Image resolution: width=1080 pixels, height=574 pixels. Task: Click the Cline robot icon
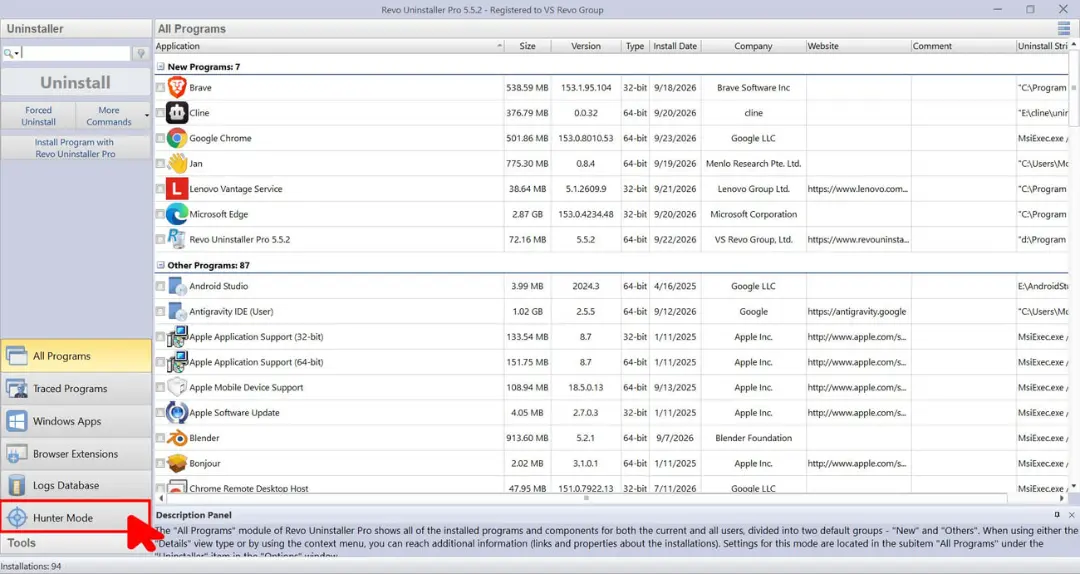click(x=177, y=112)
